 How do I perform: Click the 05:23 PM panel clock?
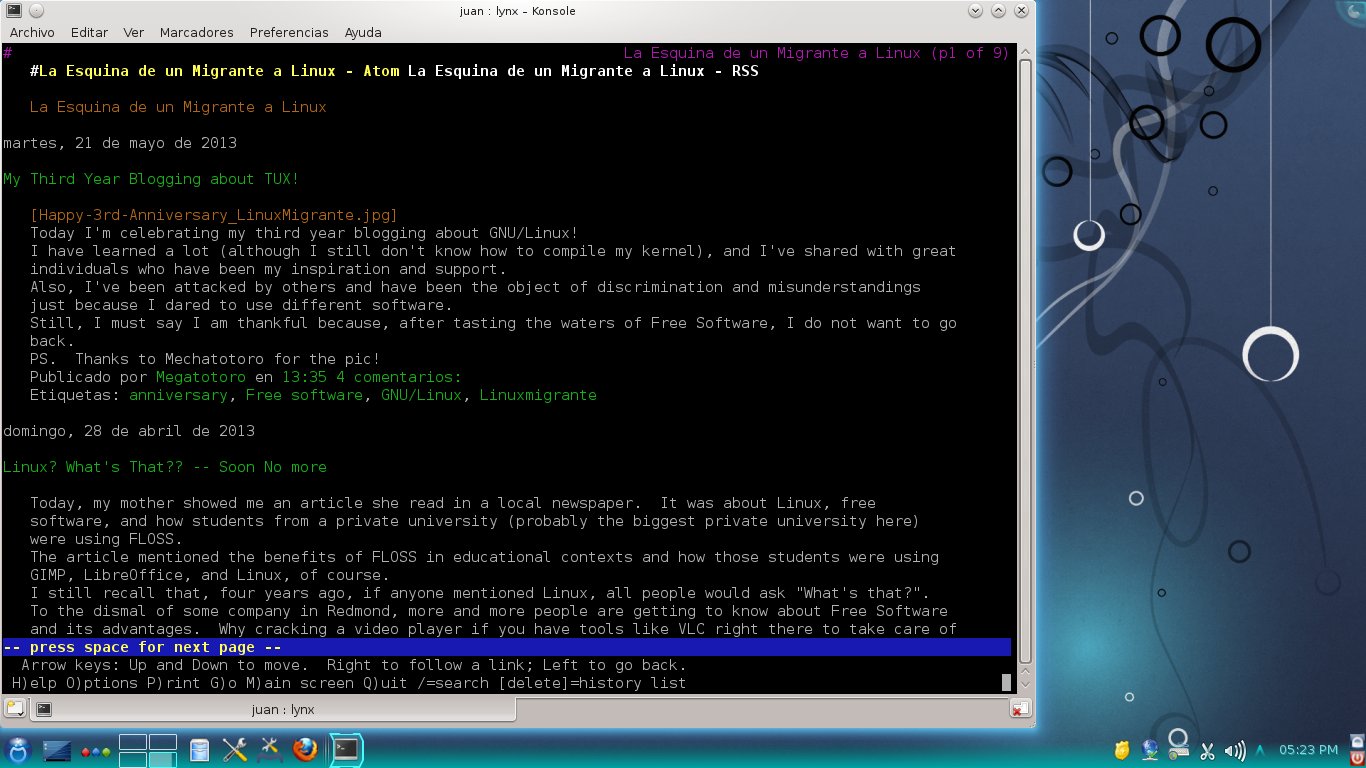point(1308,750)
